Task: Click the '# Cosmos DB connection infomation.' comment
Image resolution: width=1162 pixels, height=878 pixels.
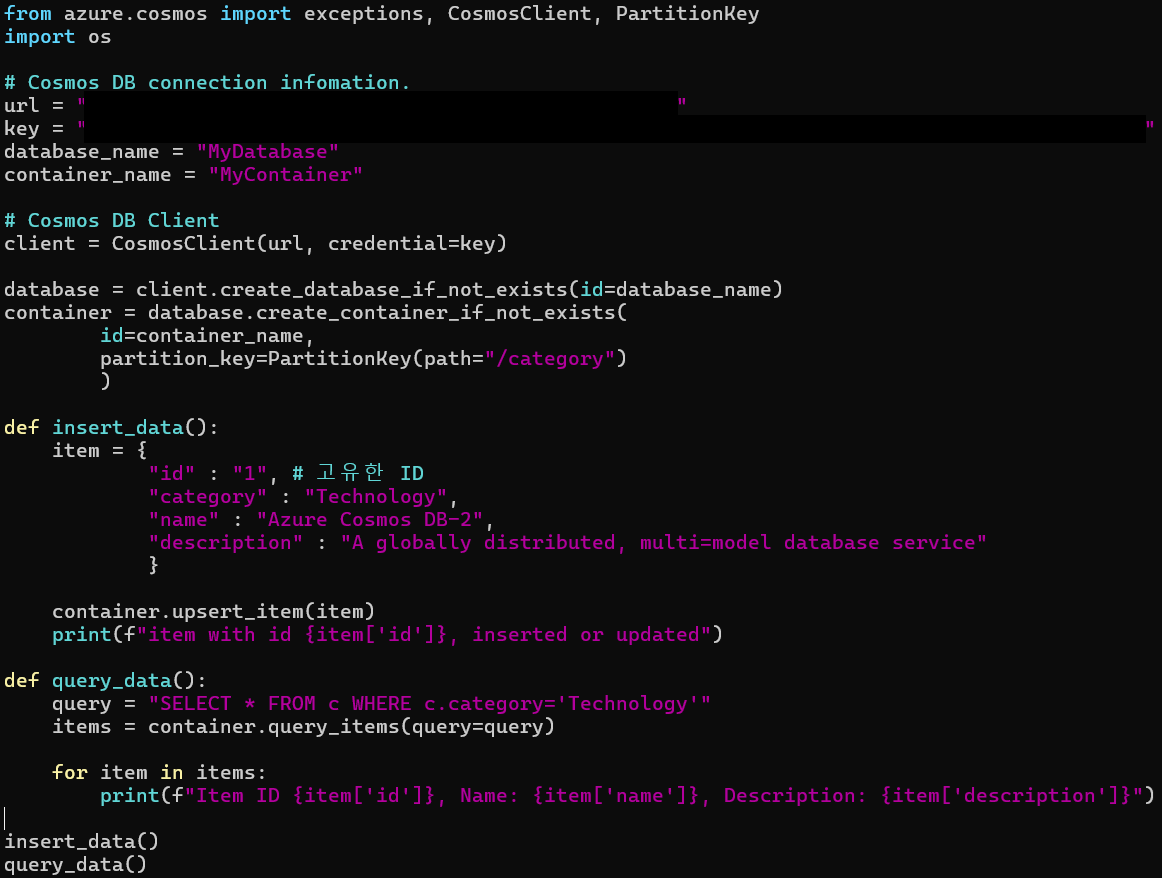Action: pos(207,83)
